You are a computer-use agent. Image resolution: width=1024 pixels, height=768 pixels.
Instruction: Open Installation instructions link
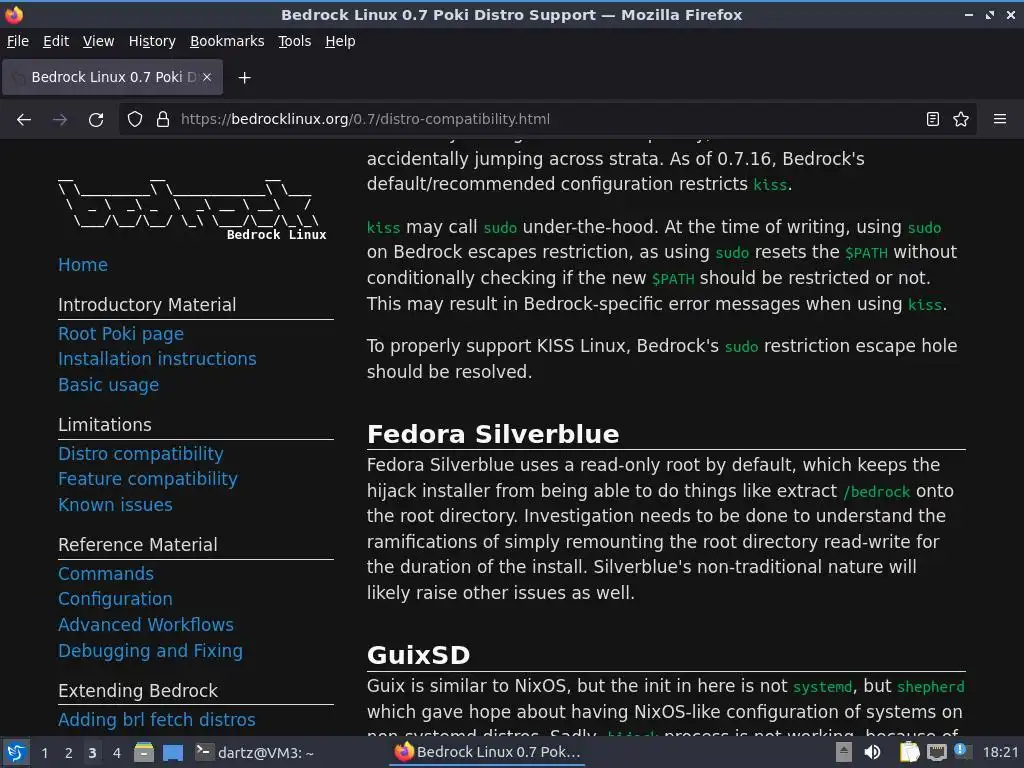click(157, 359)
